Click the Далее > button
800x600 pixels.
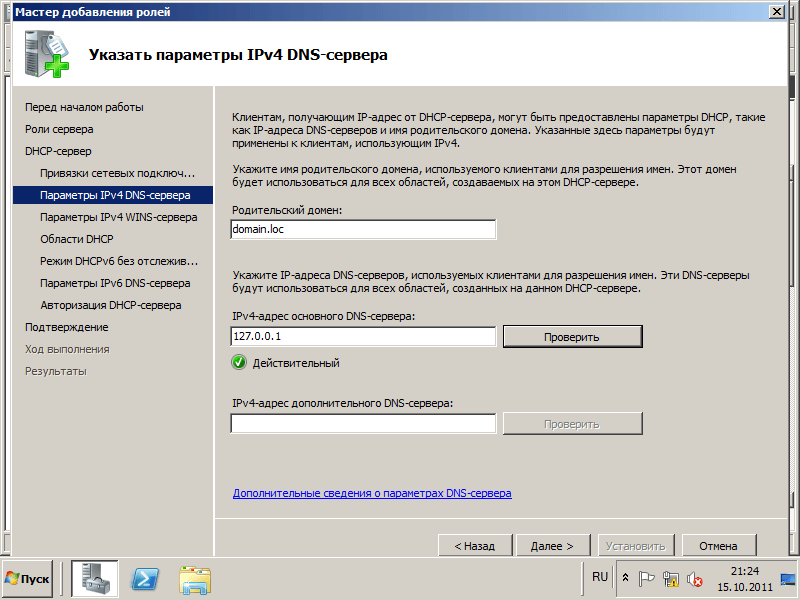tap(553, 546)
